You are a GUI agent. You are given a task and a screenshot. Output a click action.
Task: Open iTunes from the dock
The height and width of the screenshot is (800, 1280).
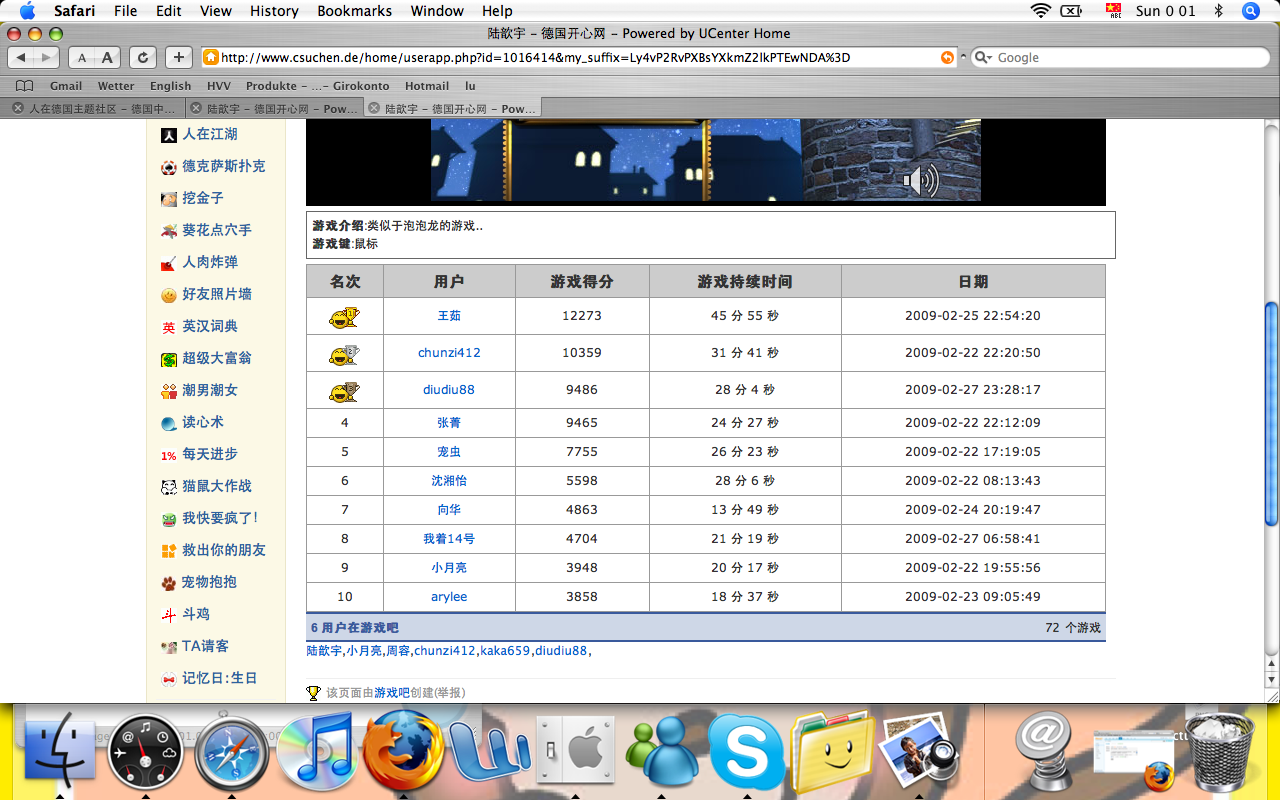(317, 750)
